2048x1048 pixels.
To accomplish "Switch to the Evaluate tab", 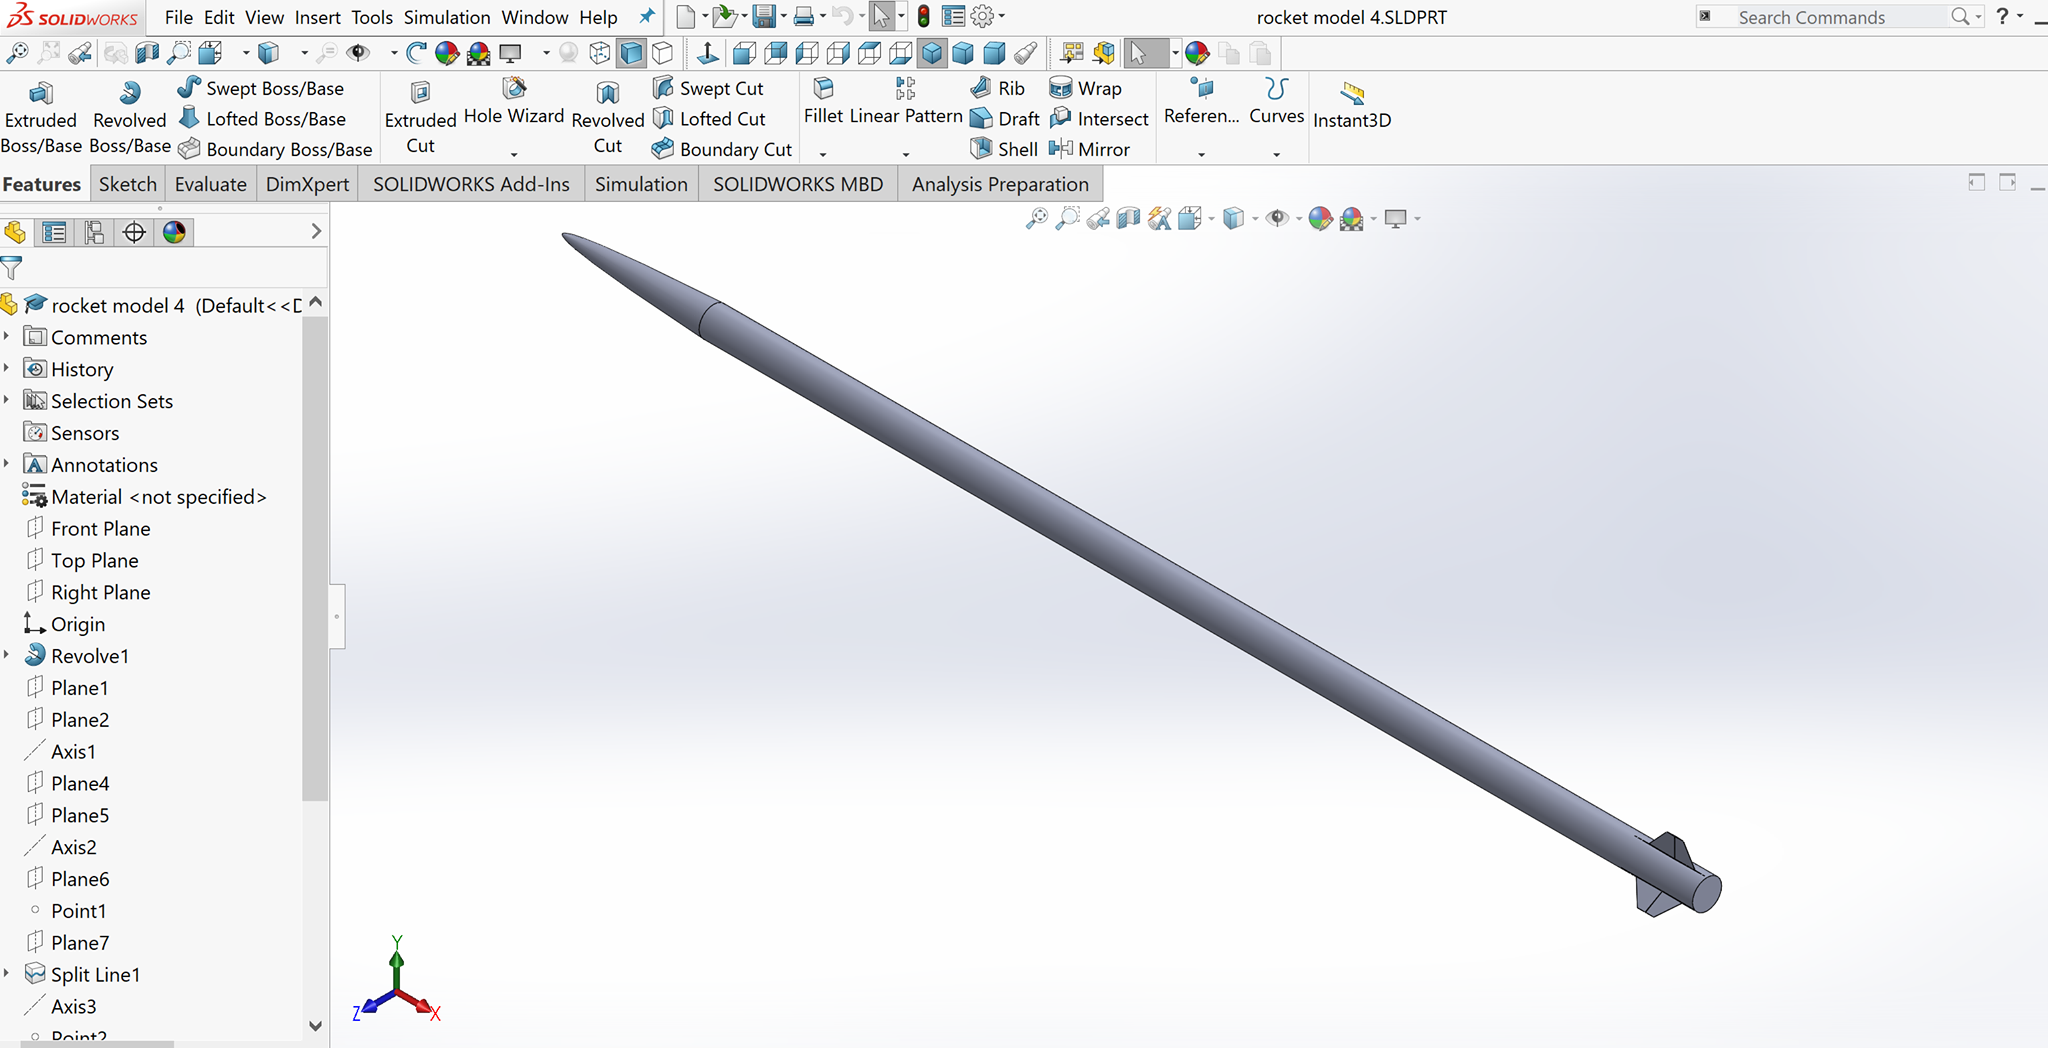I will (x=210, y=184).
